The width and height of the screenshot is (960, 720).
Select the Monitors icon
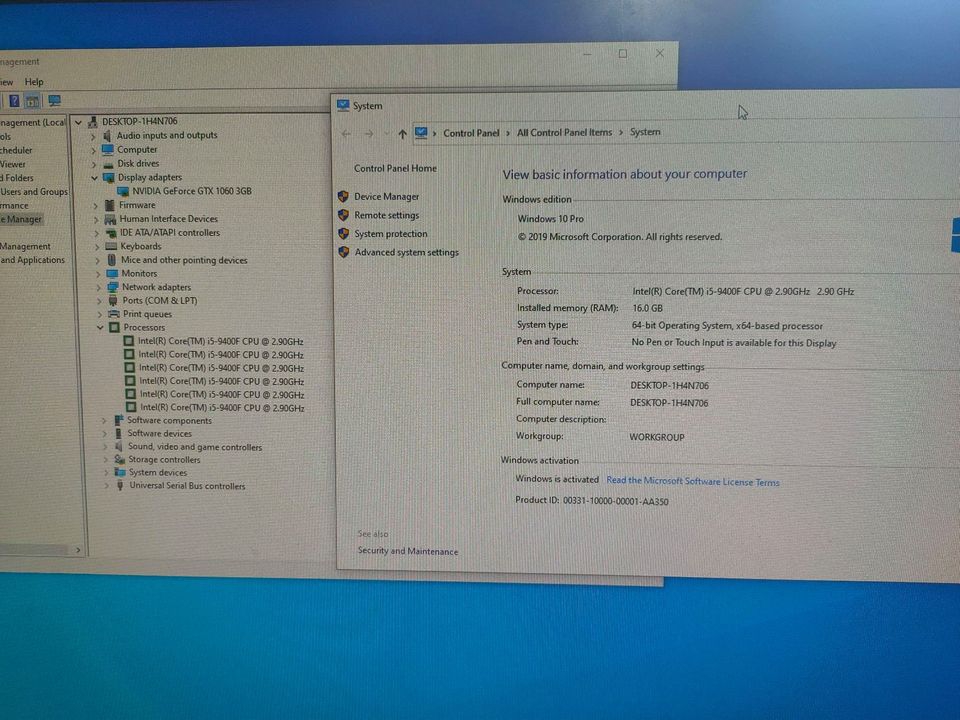(x=112, y=274)
